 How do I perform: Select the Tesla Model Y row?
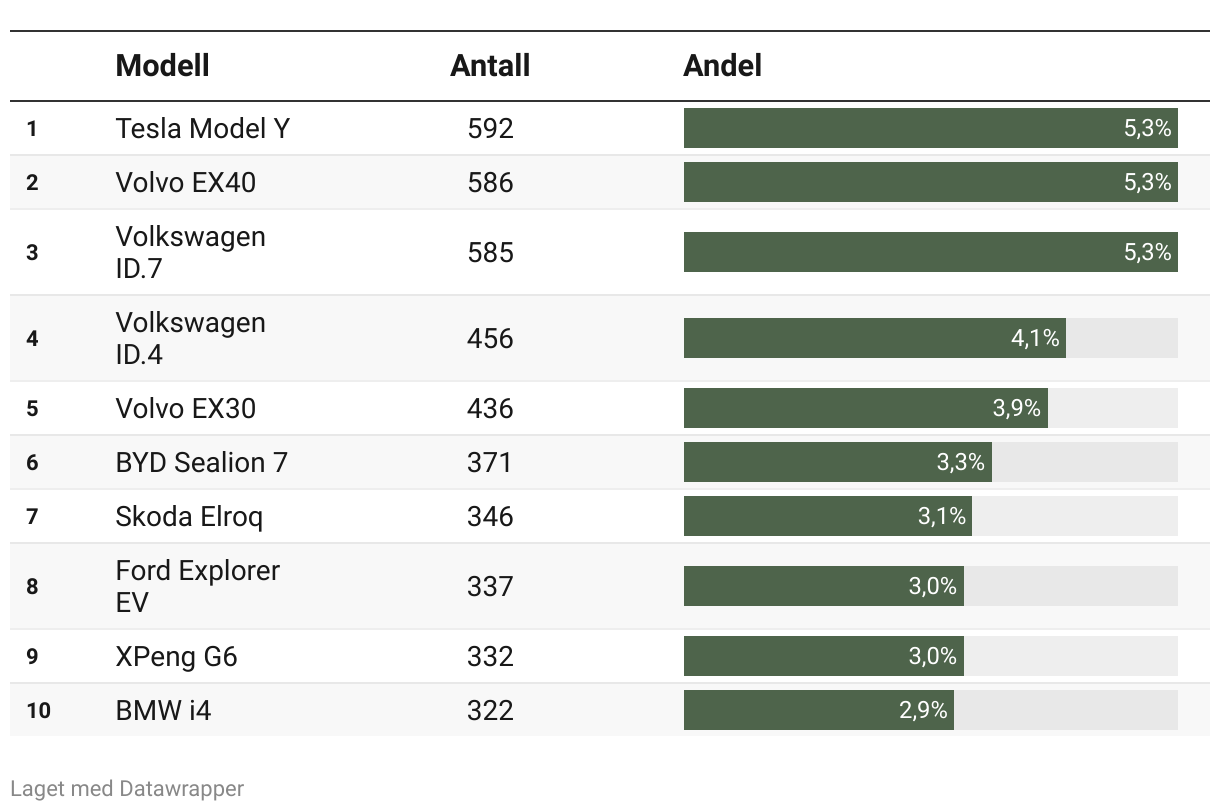point(610,128)
